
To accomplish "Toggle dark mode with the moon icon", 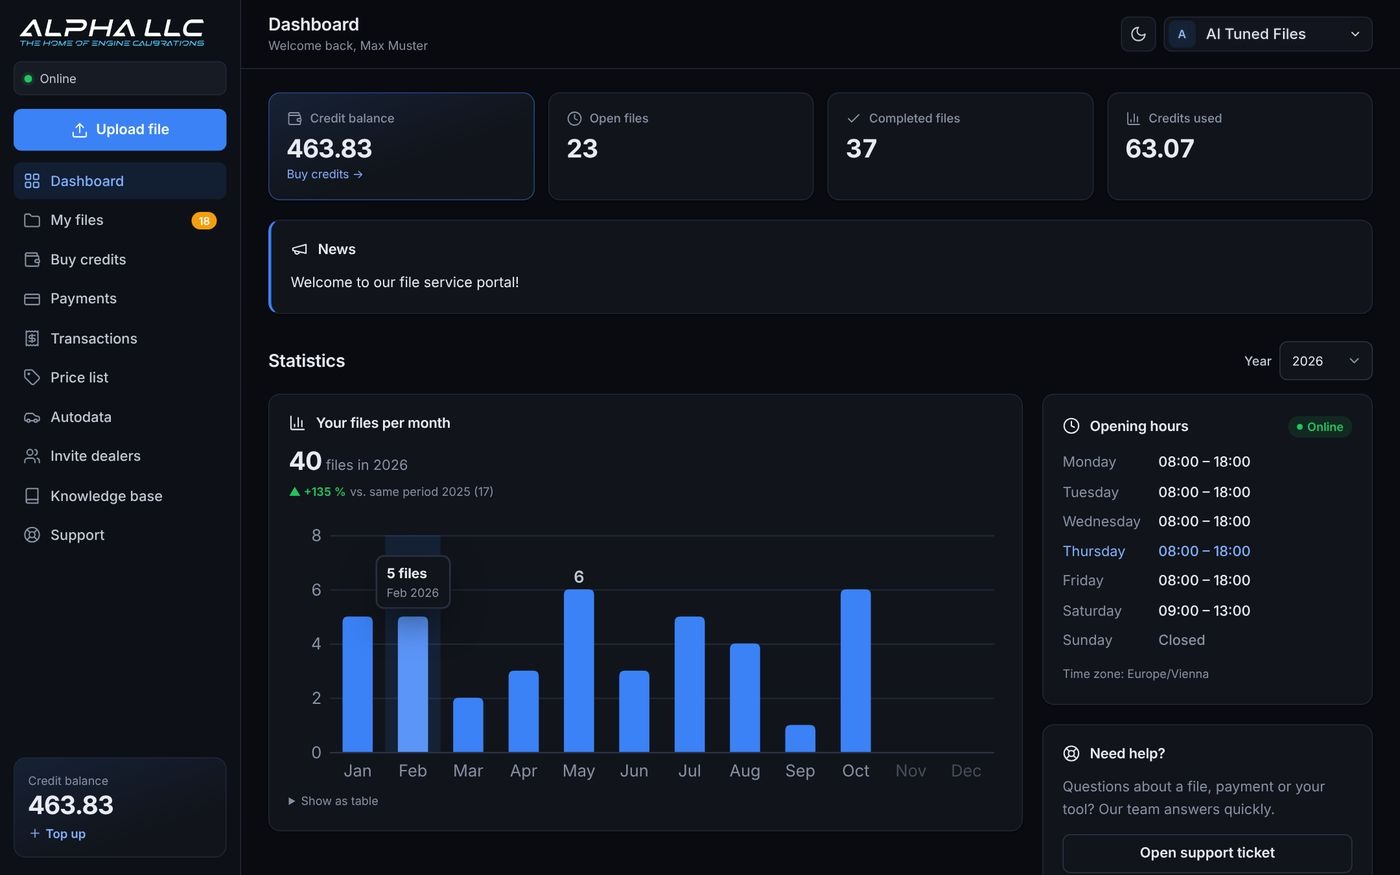I will coord(1138,34).
